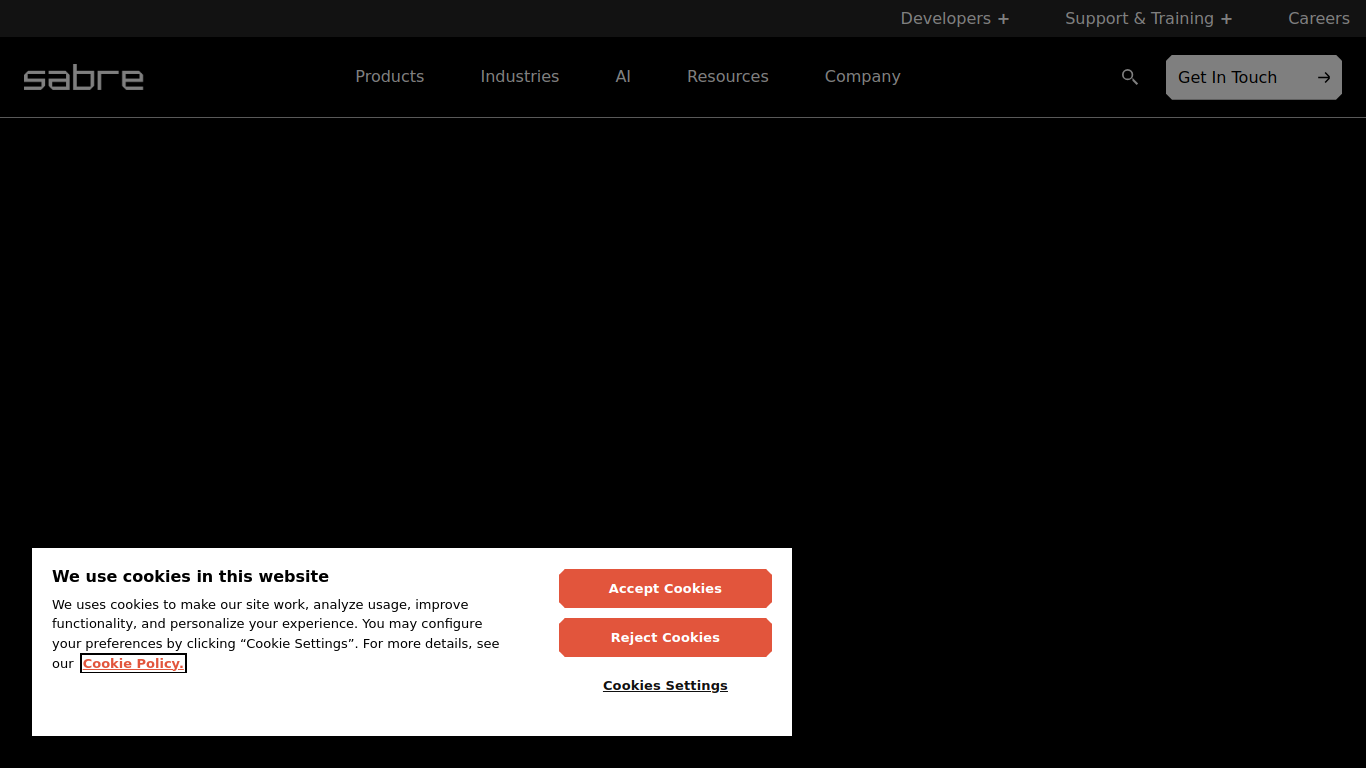Click the Get In Touch button

click(1254, 77)
